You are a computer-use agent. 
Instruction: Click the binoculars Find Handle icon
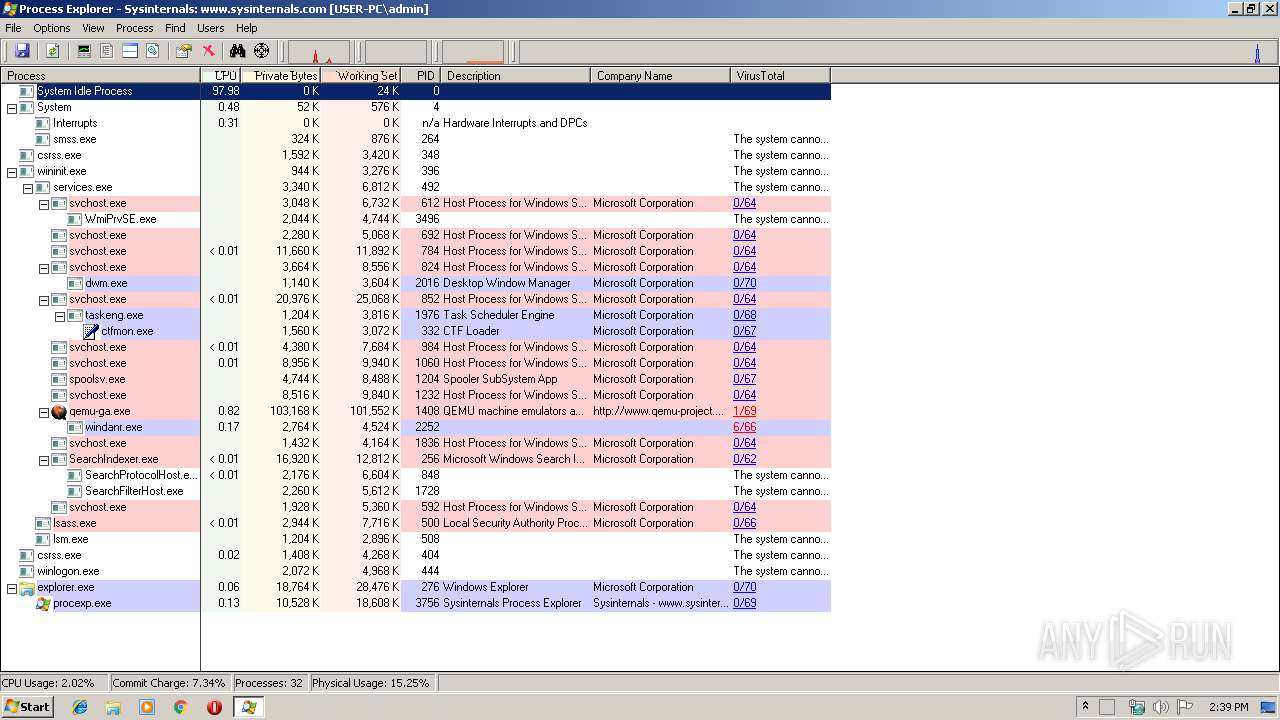coord(238,51)
